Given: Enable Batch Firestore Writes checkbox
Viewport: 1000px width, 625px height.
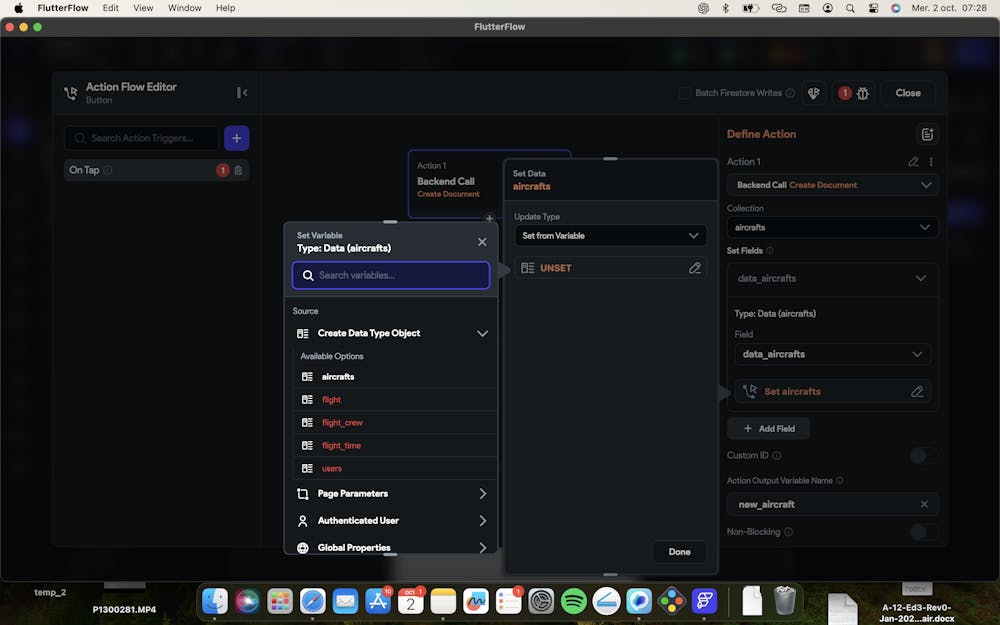Looking at the screenshot, I should [684, 93].
